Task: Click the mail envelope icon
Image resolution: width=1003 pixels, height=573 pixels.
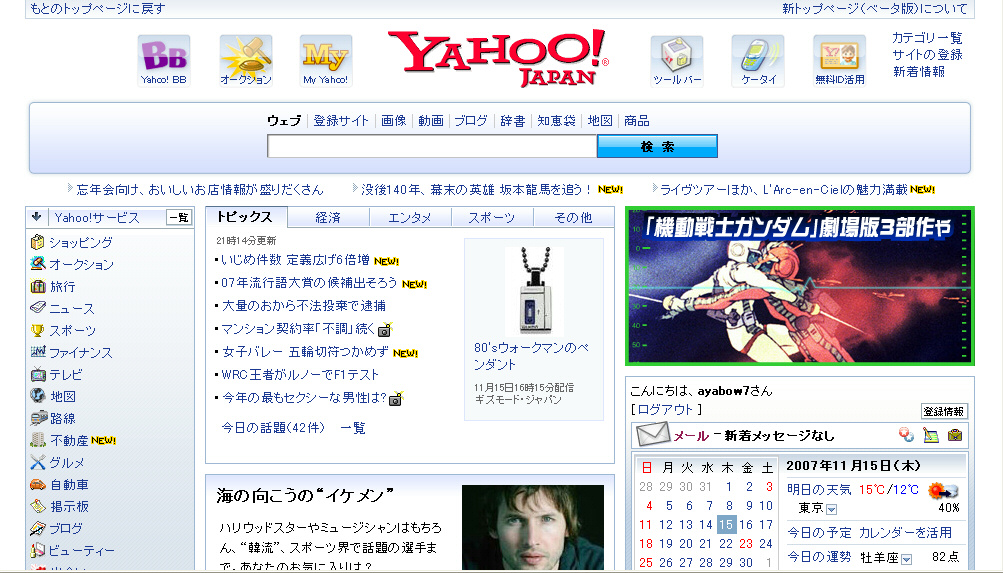Action: [652, 435]
